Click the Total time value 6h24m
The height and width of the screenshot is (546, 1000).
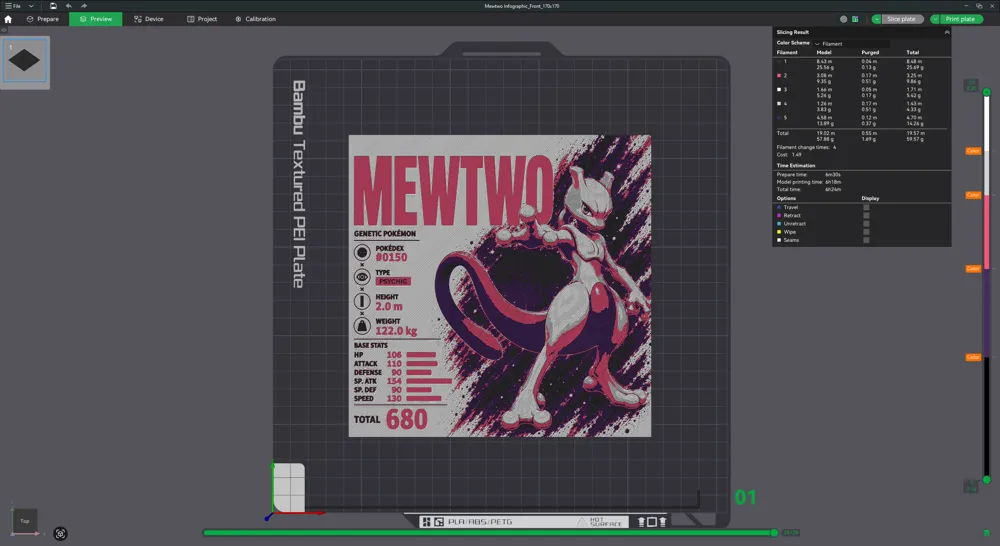(833, 189)
